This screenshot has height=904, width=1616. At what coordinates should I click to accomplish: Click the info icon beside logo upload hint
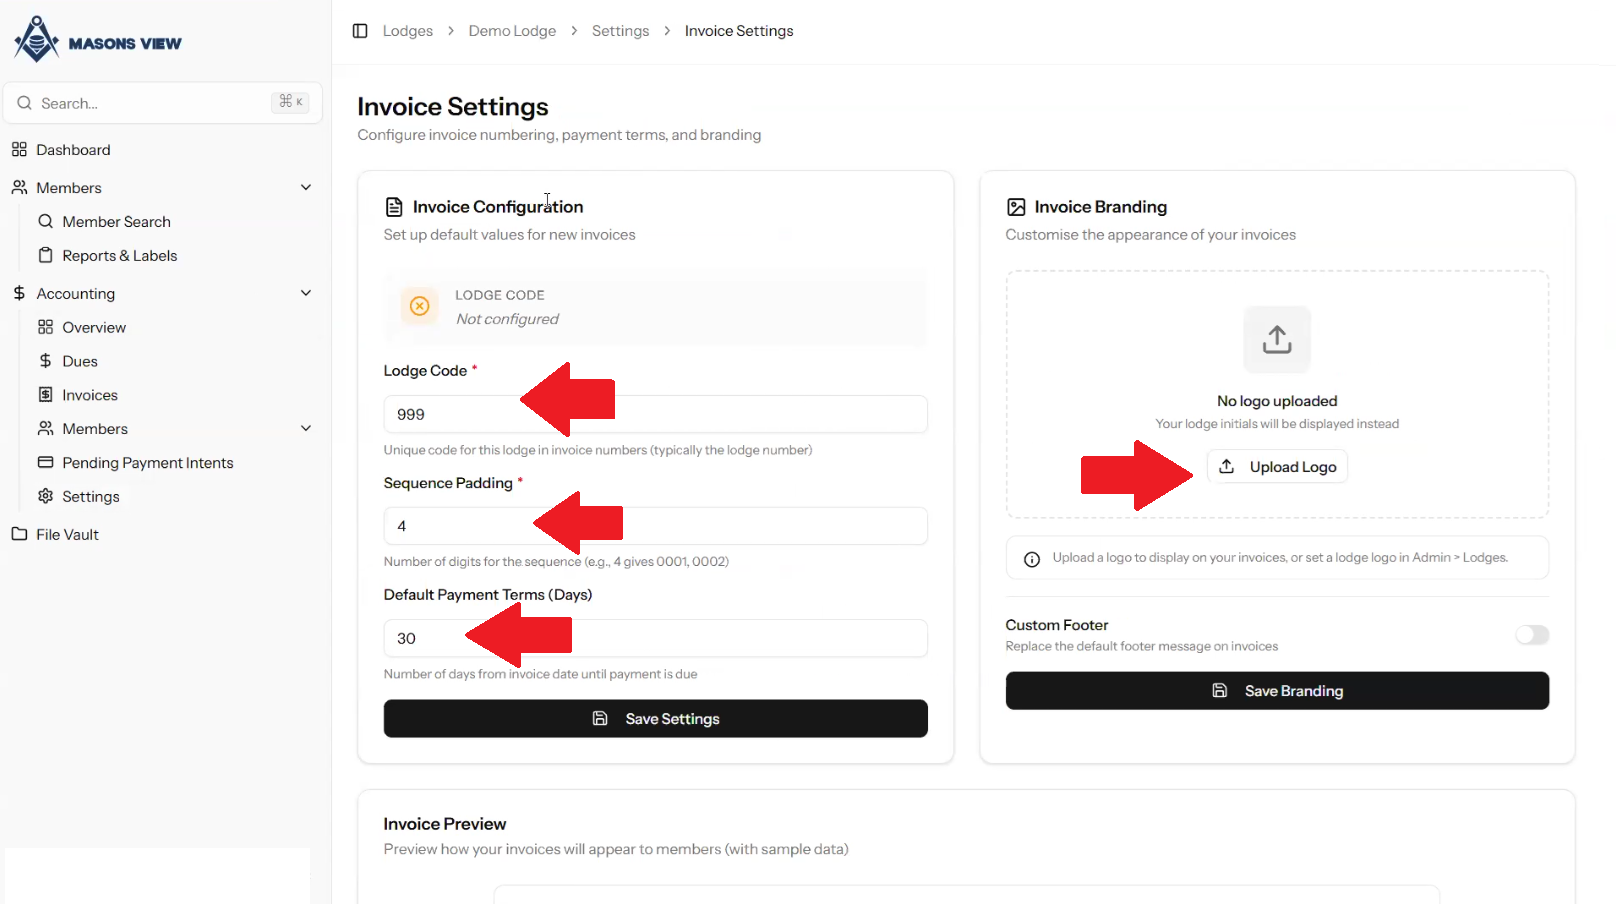(x=1032, y=559)
